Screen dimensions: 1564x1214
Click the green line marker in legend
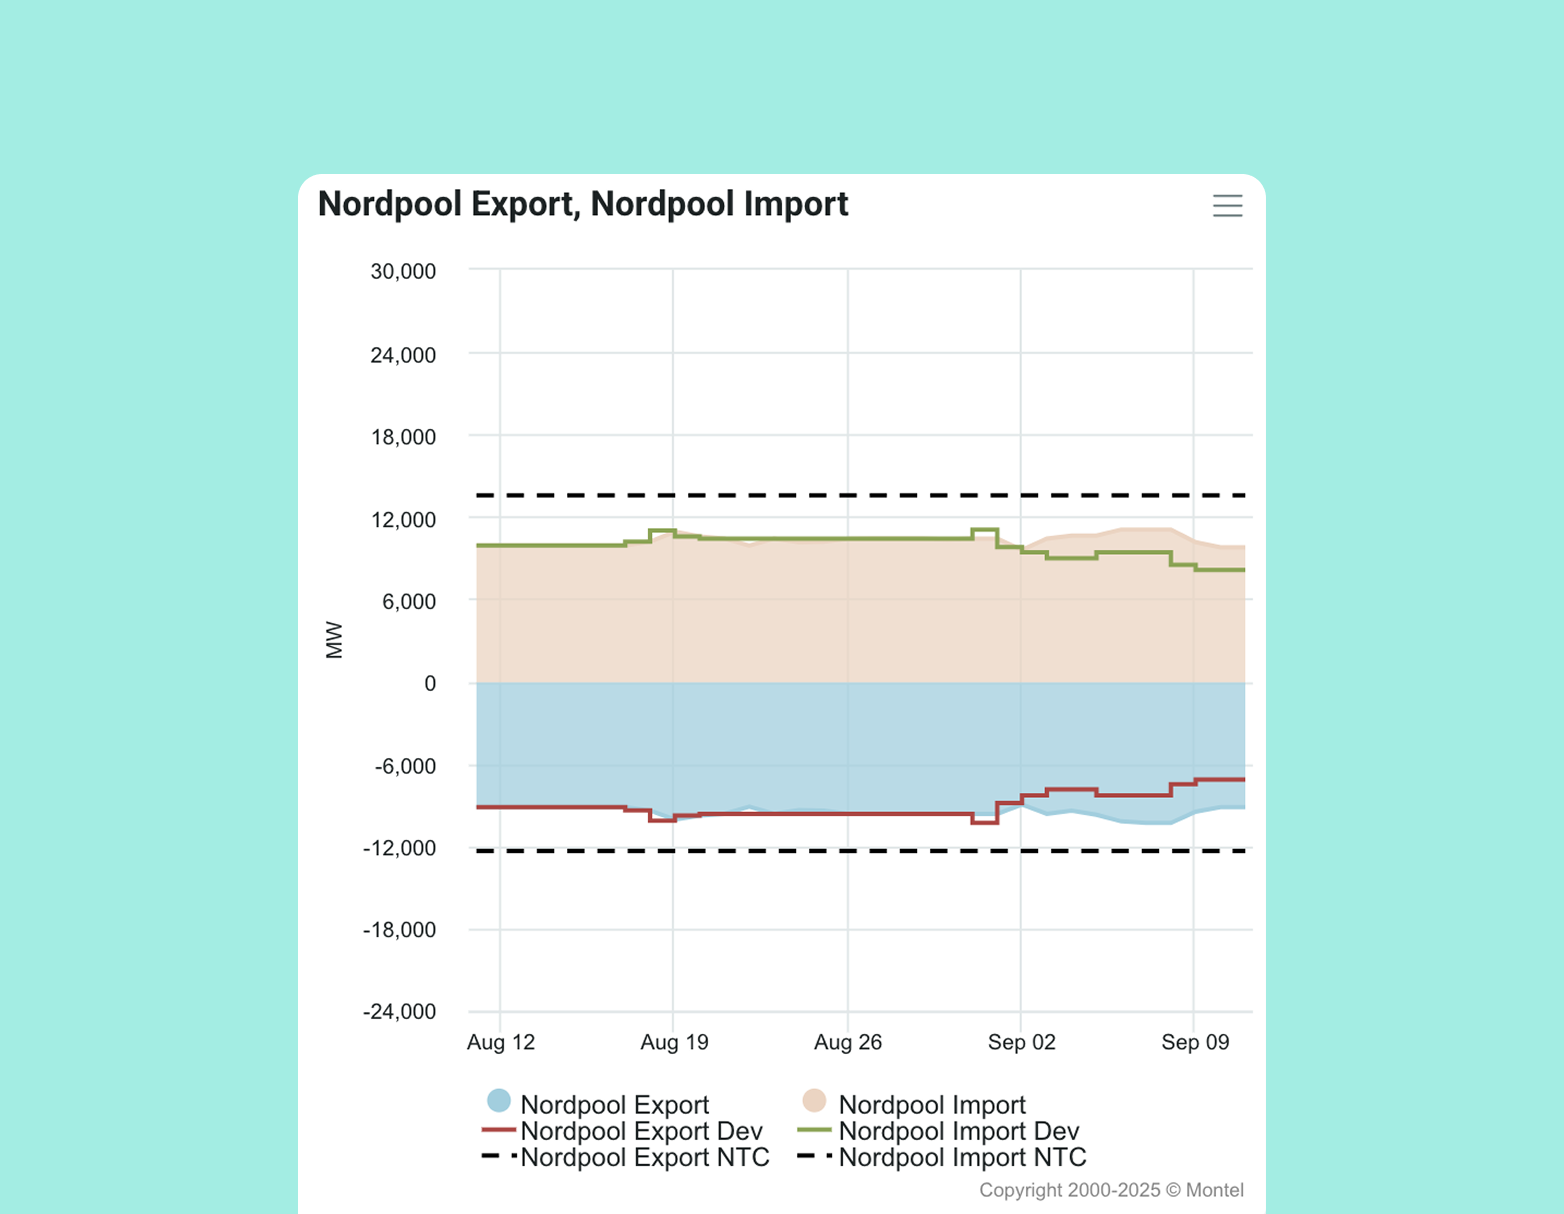coord(814,1130)
